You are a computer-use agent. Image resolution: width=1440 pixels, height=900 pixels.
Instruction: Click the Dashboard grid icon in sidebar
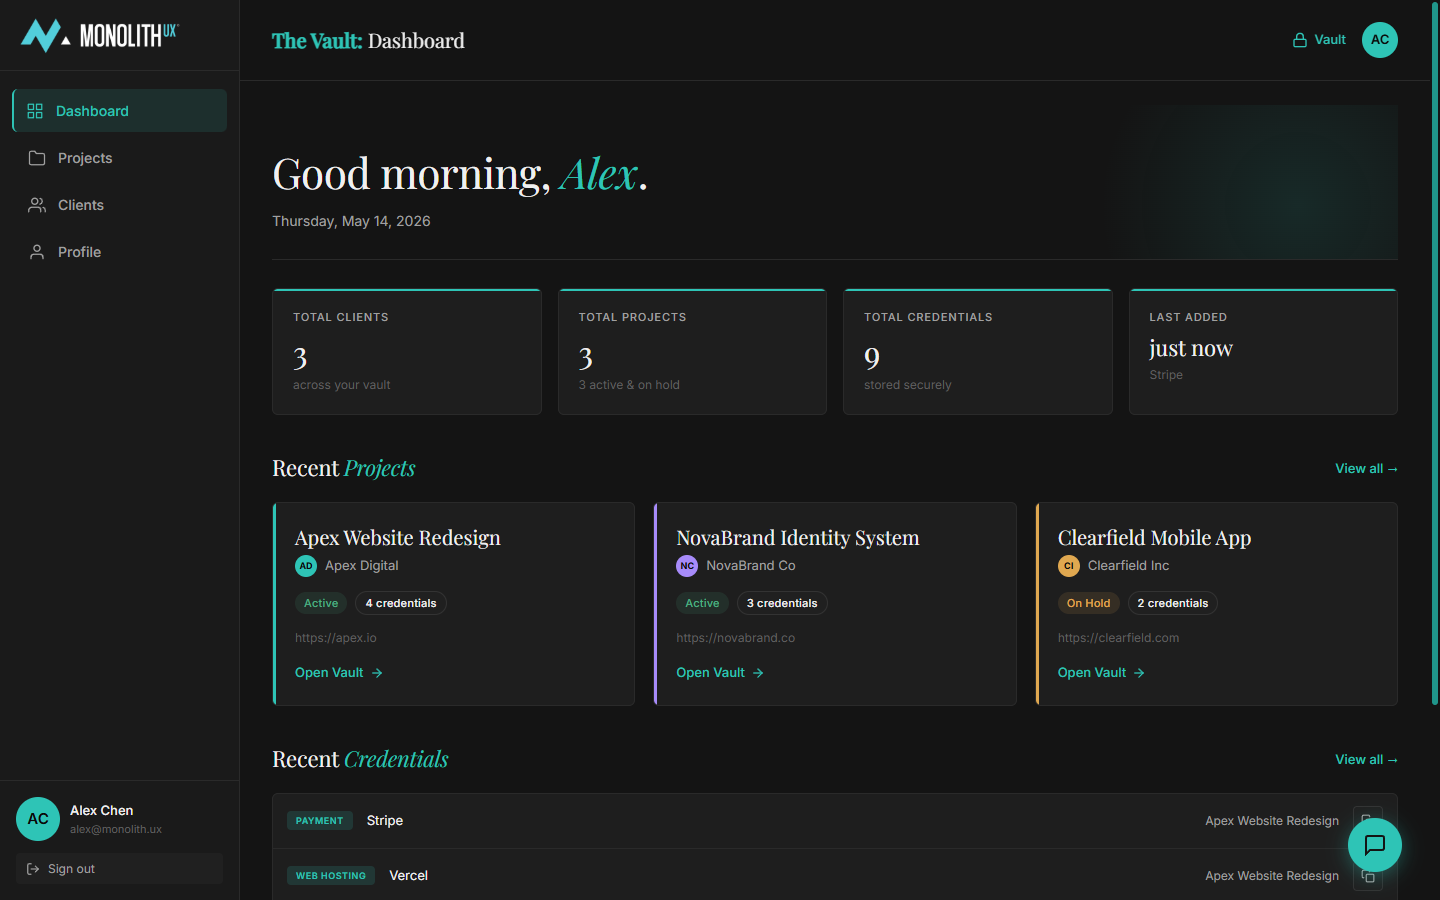tap(35, 111)
